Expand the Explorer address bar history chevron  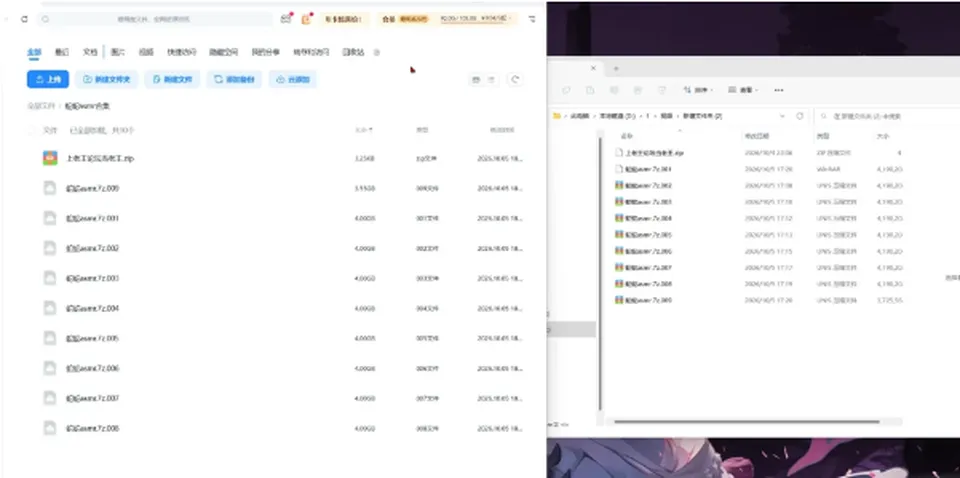782,116
